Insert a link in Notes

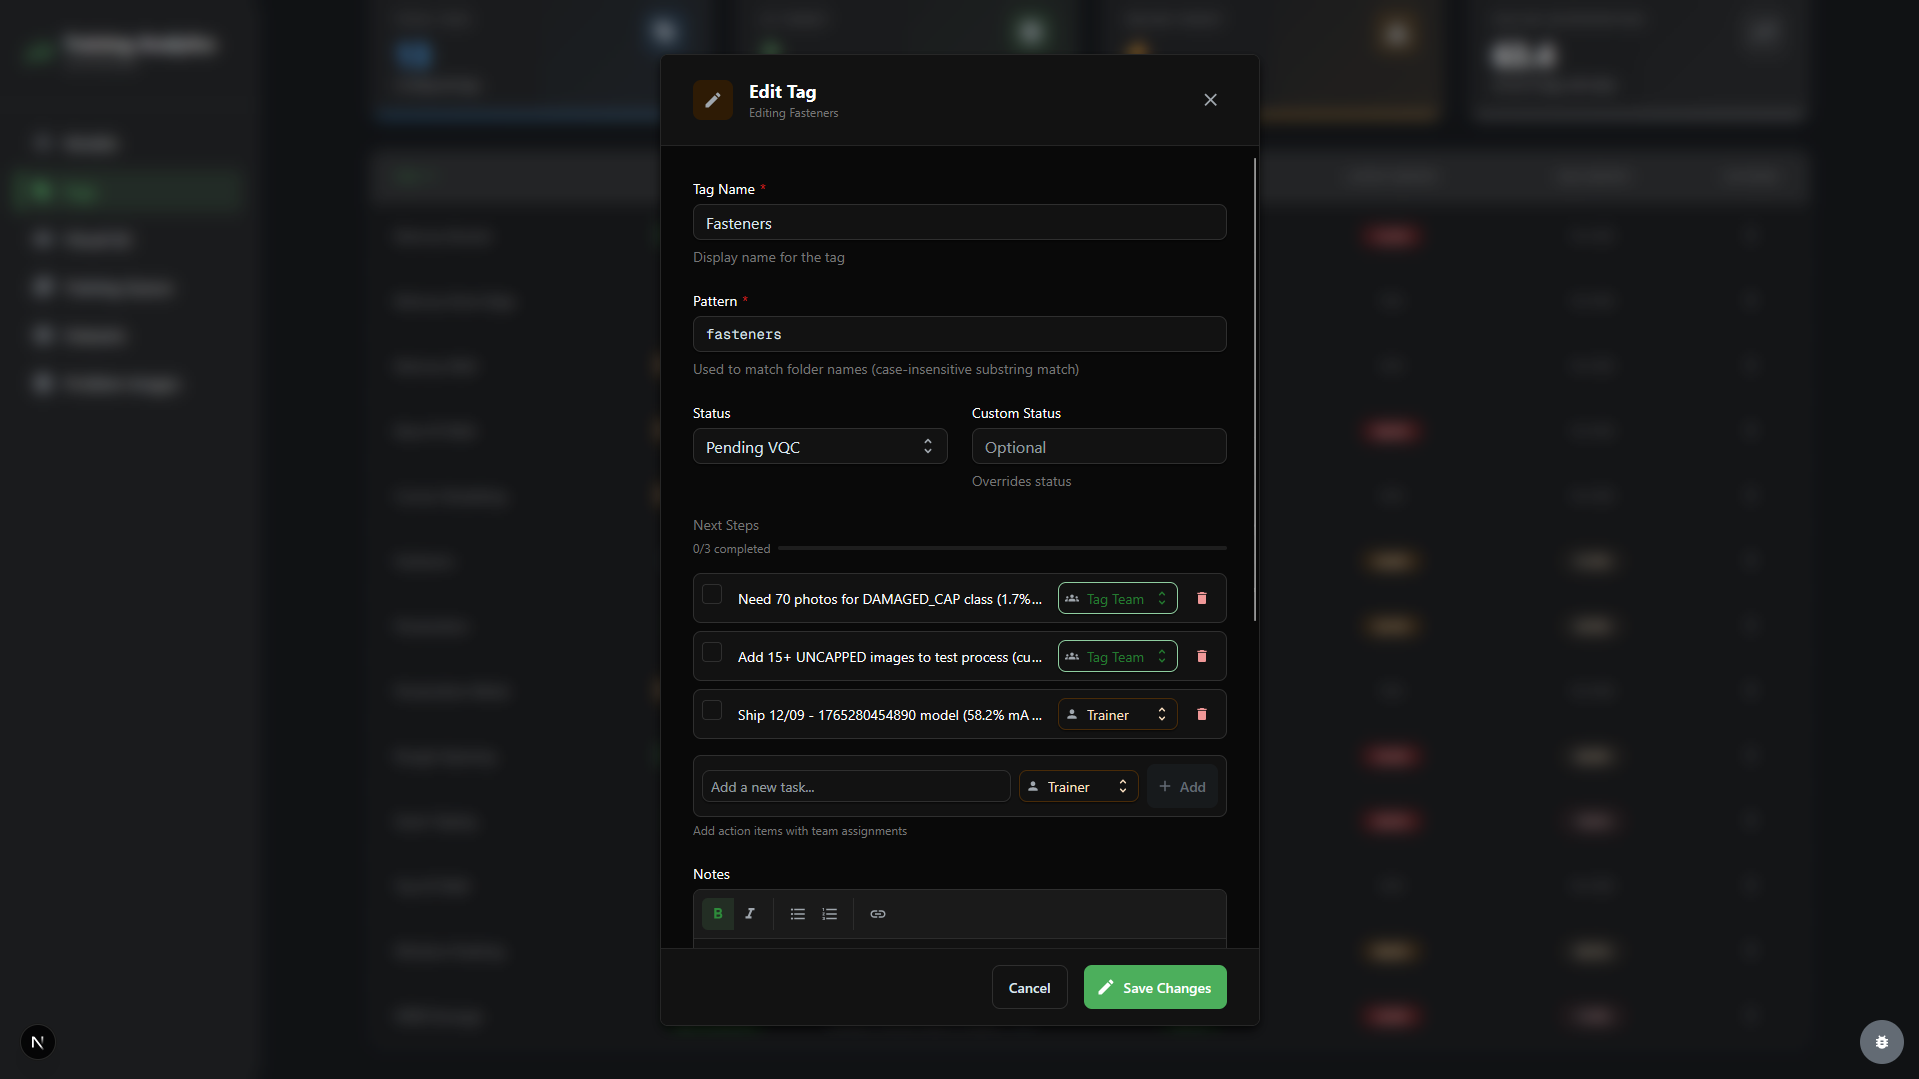(x=878, y=914)
